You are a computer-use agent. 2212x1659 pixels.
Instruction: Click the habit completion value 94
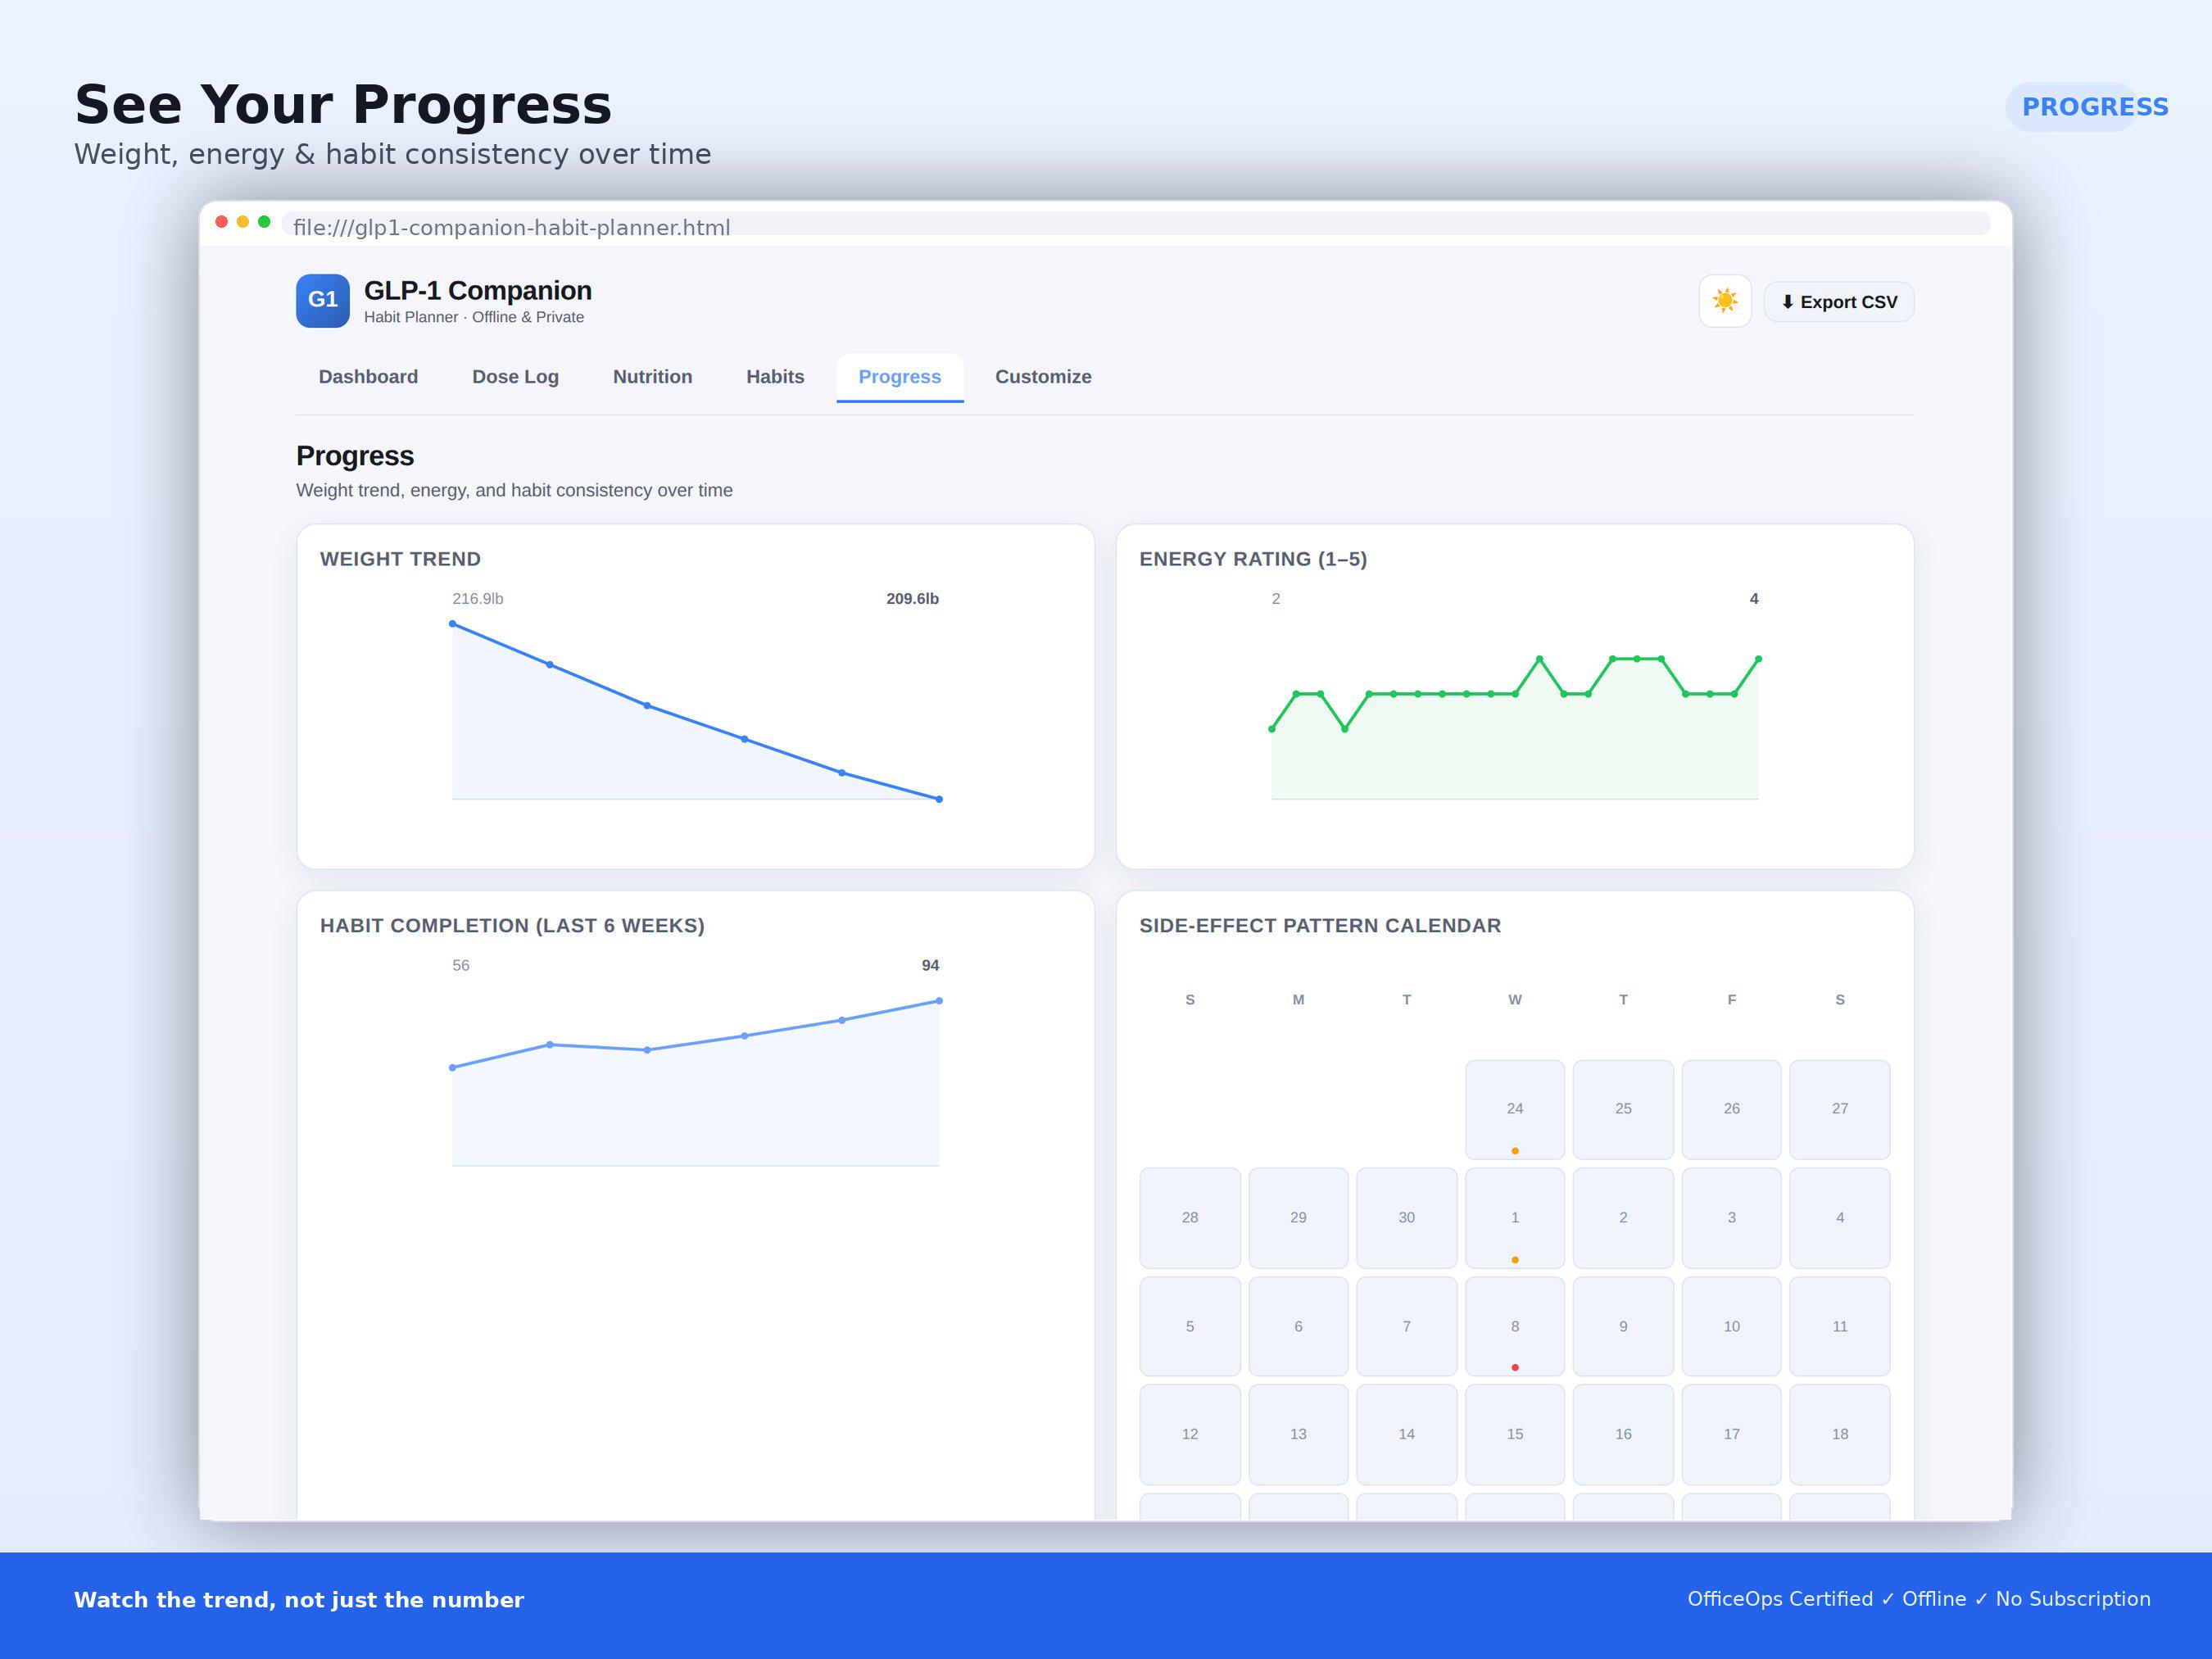(930, 966)
